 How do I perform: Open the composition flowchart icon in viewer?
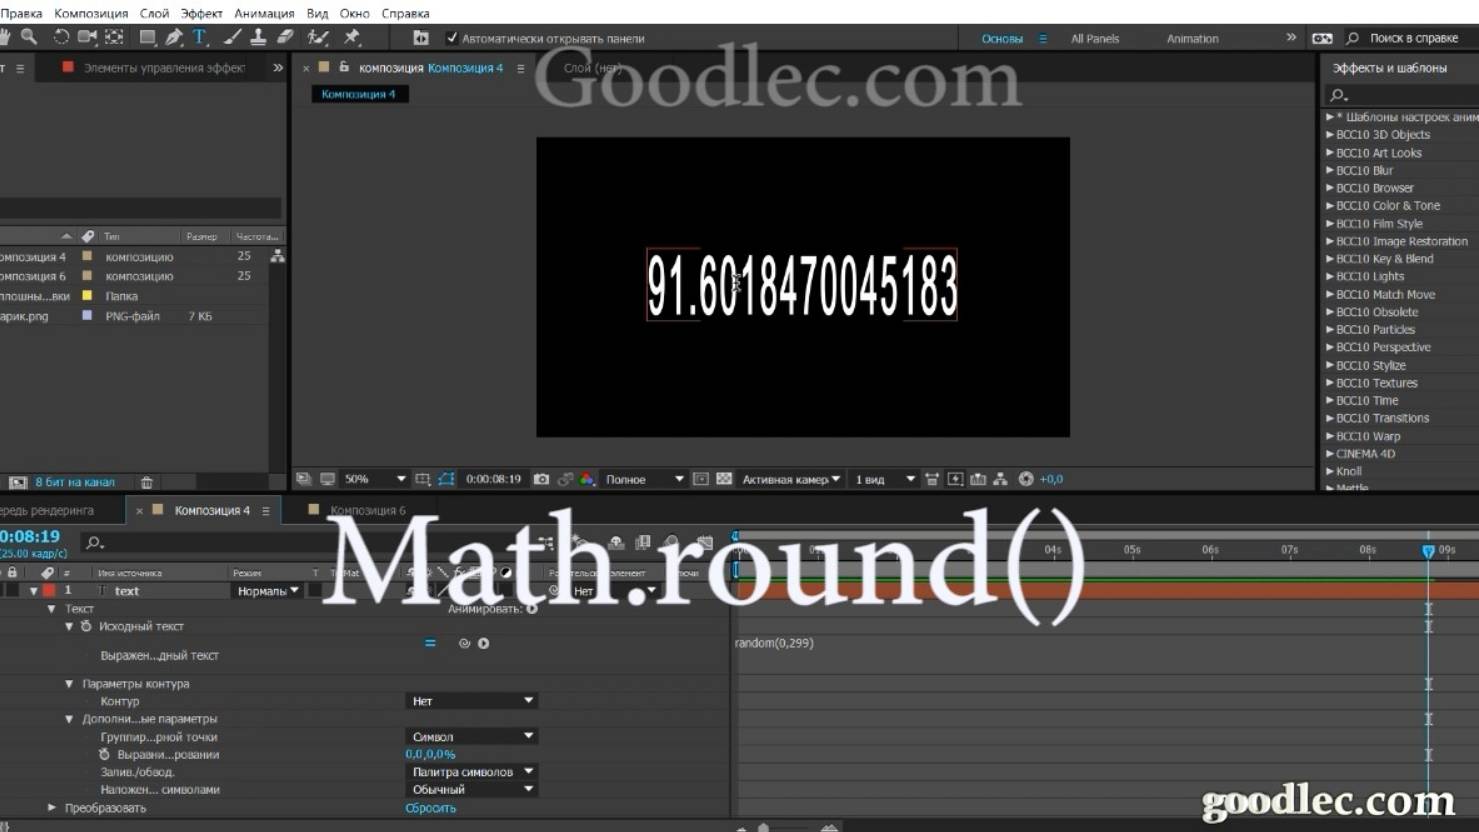1000,479
